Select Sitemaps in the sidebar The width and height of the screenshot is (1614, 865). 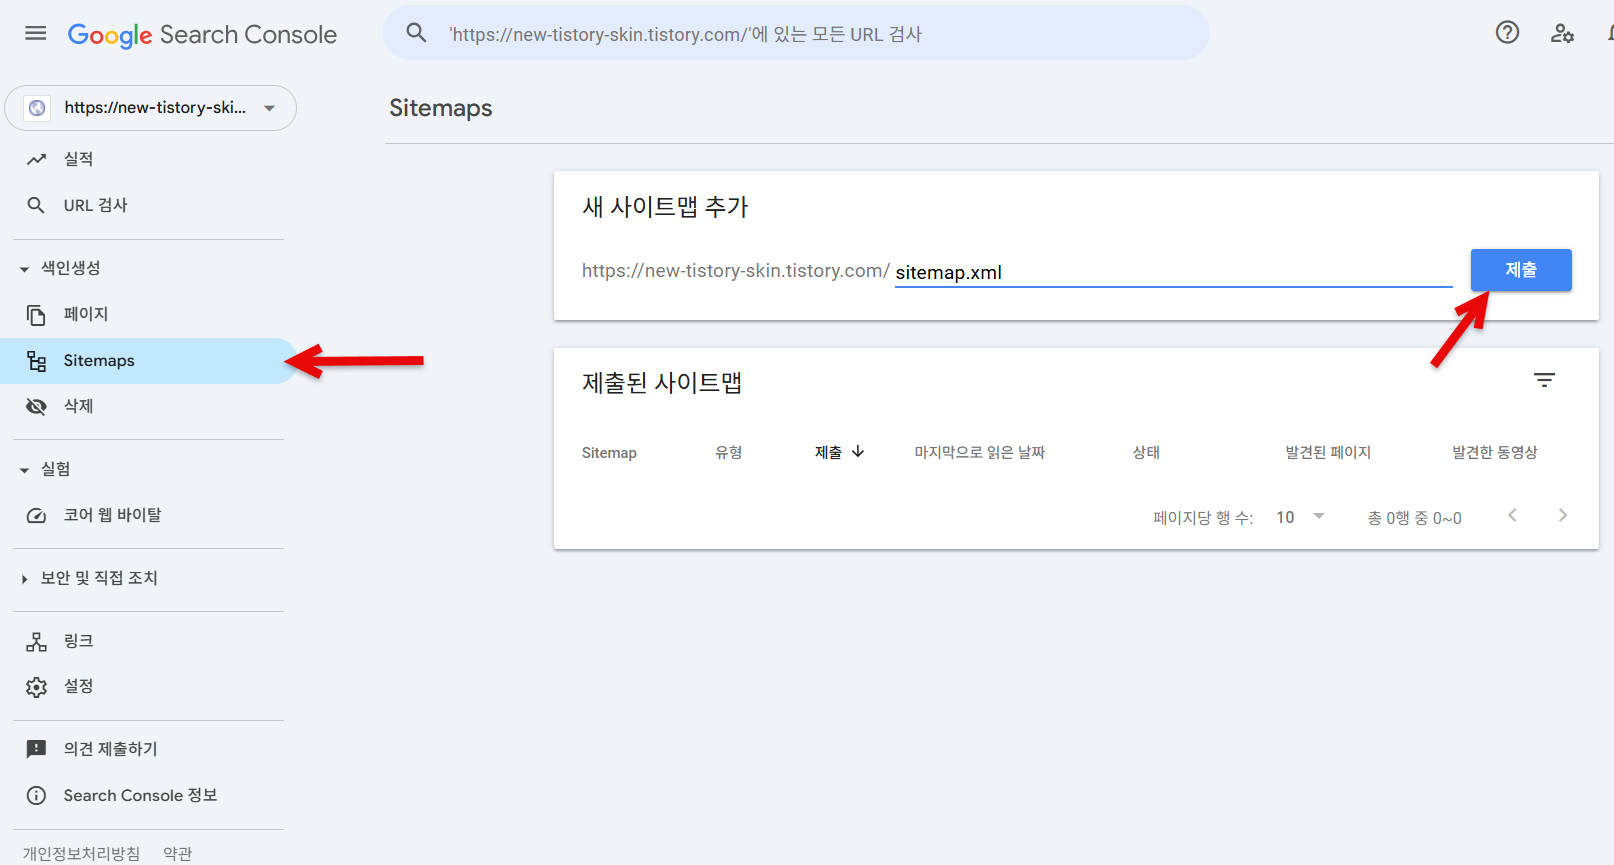click(x=148, y=361)
